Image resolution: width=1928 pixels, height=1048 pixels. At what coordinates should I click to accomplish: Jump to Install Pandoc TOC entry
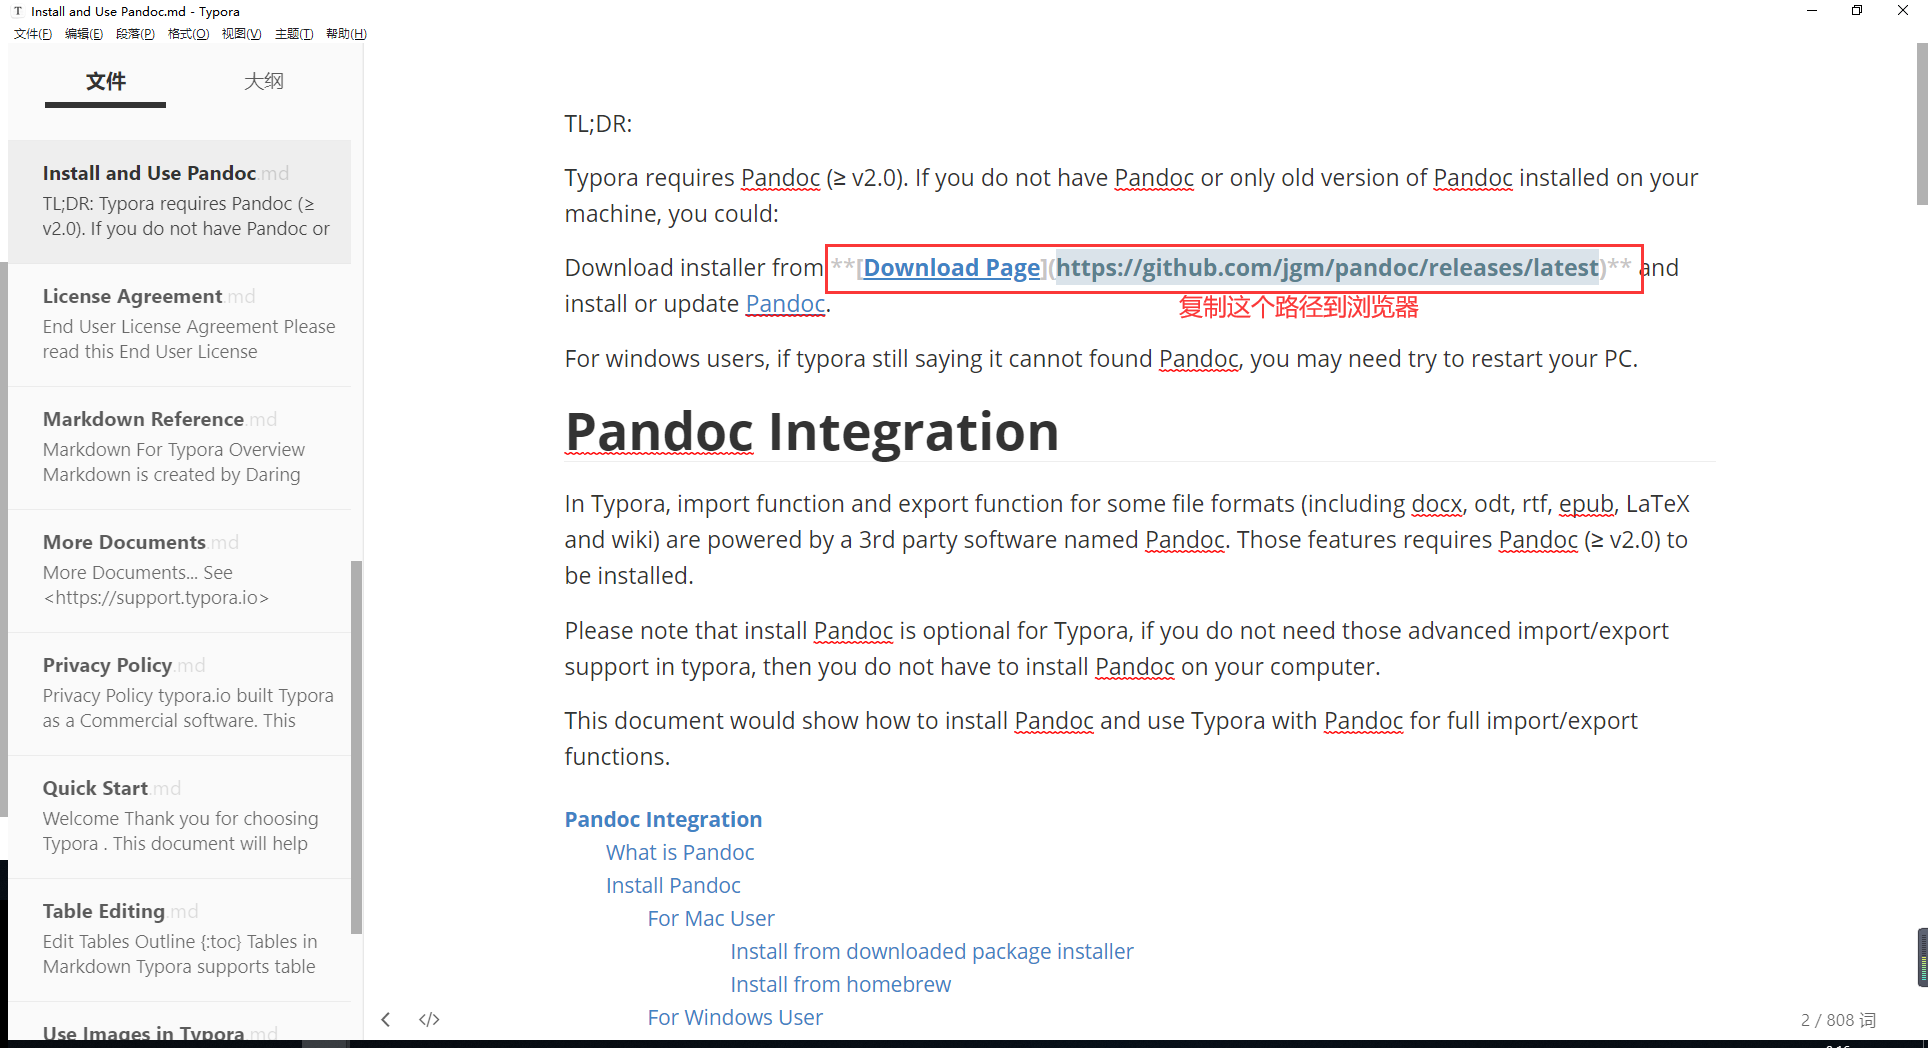(x=673, y=886)
